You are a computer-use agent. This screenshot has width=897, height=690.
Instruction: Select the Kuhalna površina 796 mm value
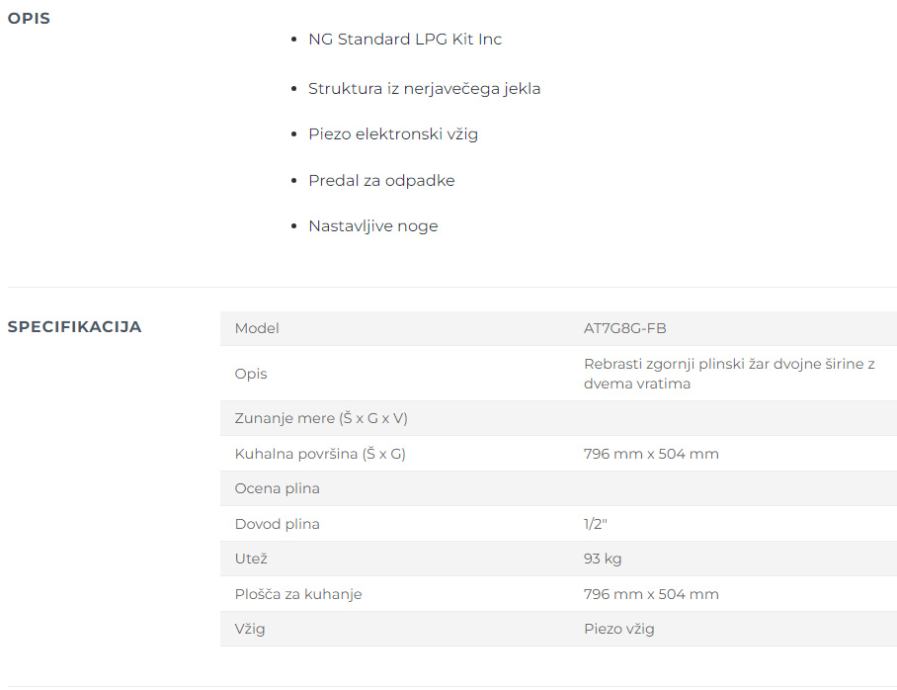pos(651,454)
